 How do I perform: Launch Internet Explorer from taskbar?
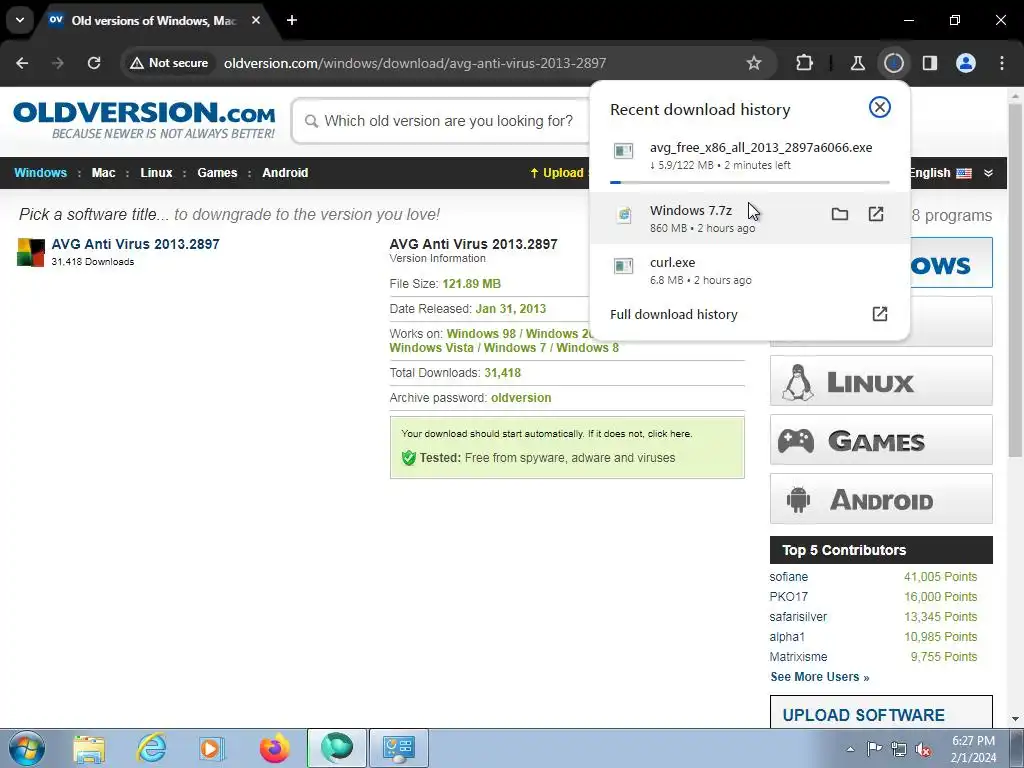click(x=151, y=748)
